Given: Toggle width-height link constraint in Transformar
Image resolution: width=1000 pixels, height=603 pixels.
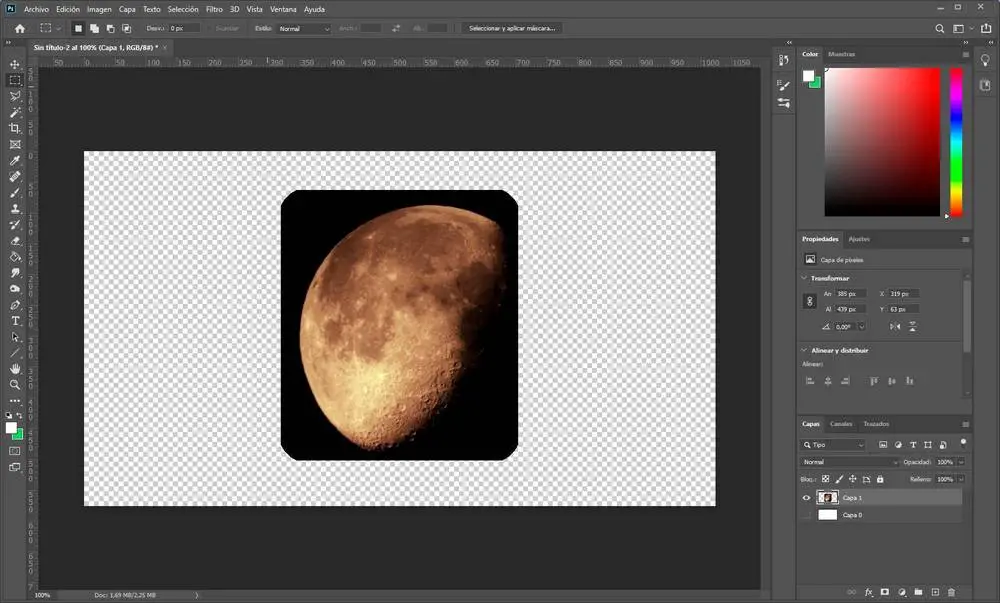Looking at the screenshot, I should point(809,301).
